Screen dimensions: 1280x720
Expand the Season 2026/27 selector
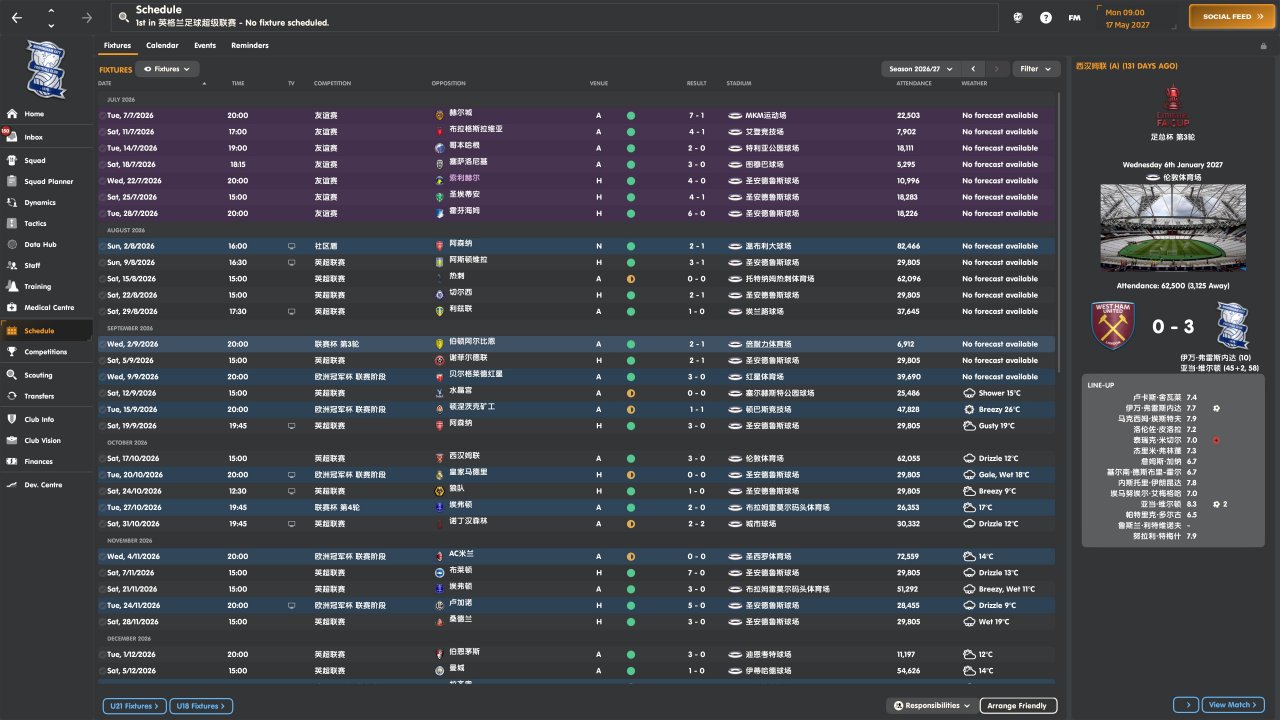coord(920,69)
